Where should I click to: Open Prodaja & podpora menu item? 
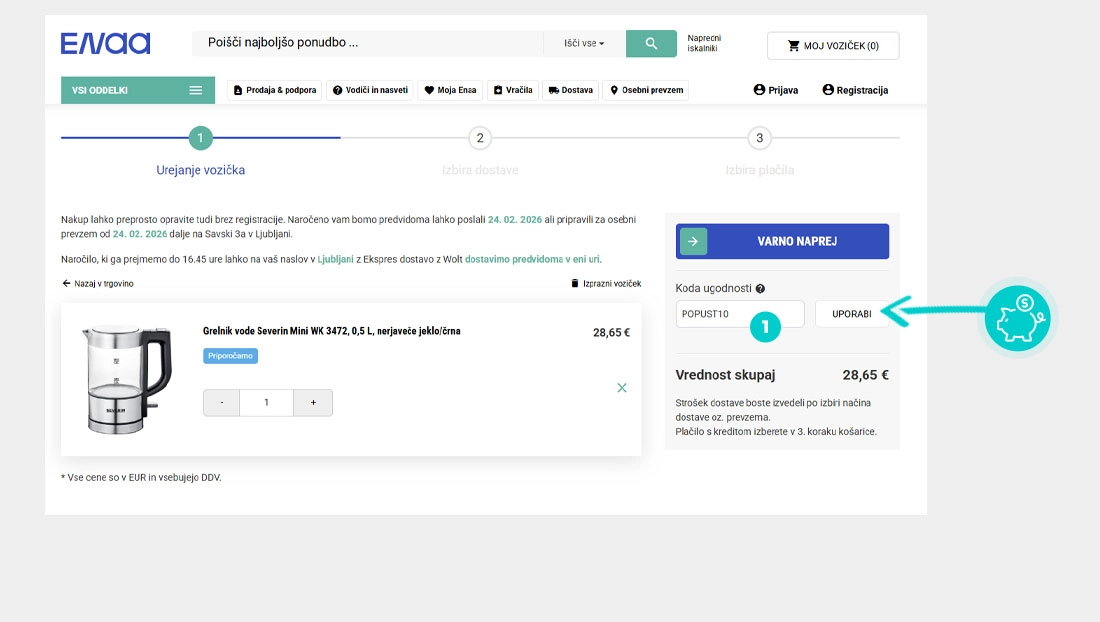275,90
